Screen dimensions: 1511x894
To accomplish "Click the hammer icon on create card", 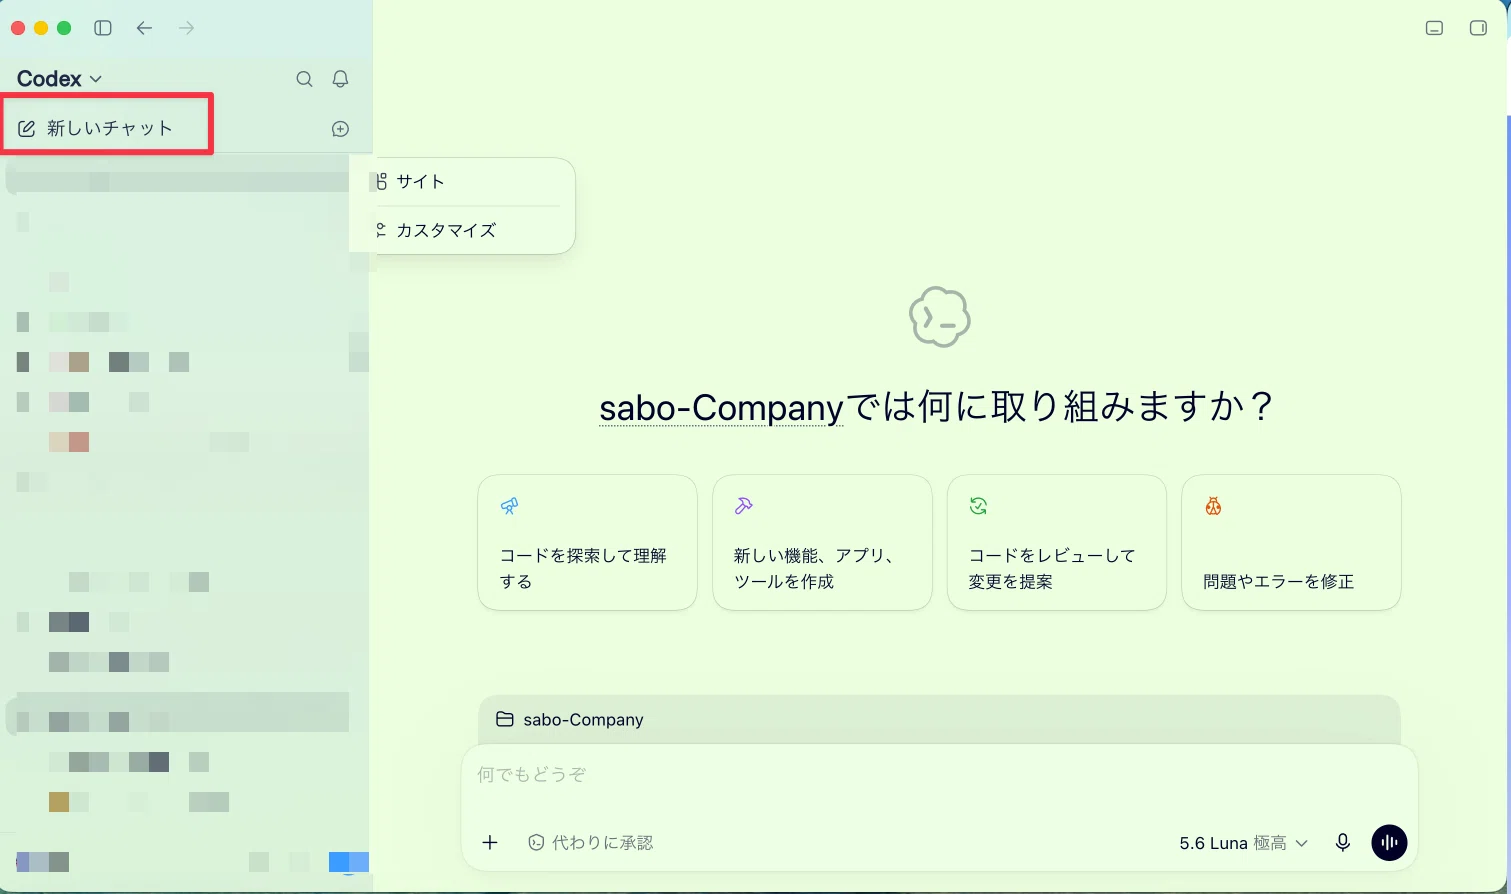I will [x=743, y=506].
